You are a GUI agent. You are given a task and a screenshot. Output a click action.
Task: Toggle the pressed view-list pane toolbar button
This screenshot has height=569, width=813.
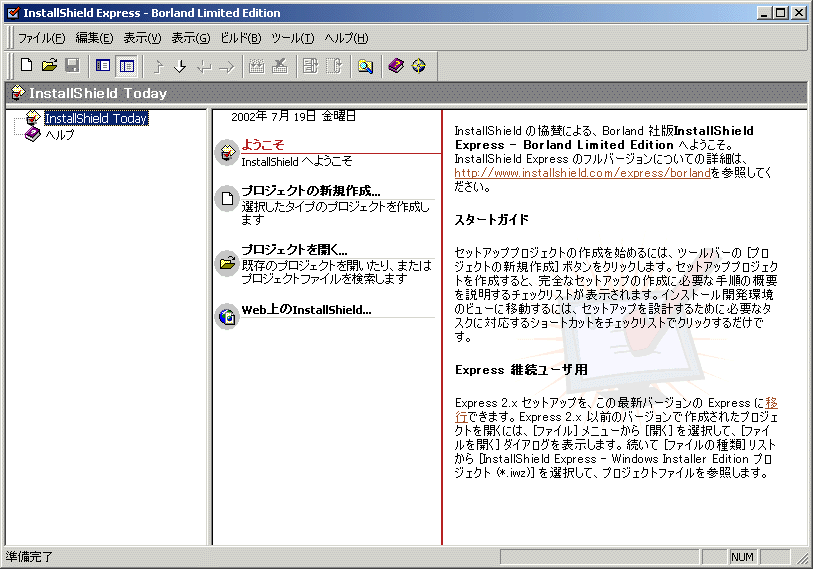[x=127, y=66]
